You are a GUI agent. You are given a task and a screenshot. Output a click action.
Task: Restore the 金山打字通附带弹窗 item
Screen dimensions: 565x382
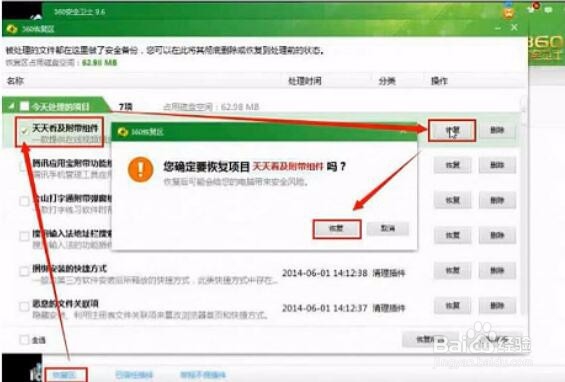(452, 200)
